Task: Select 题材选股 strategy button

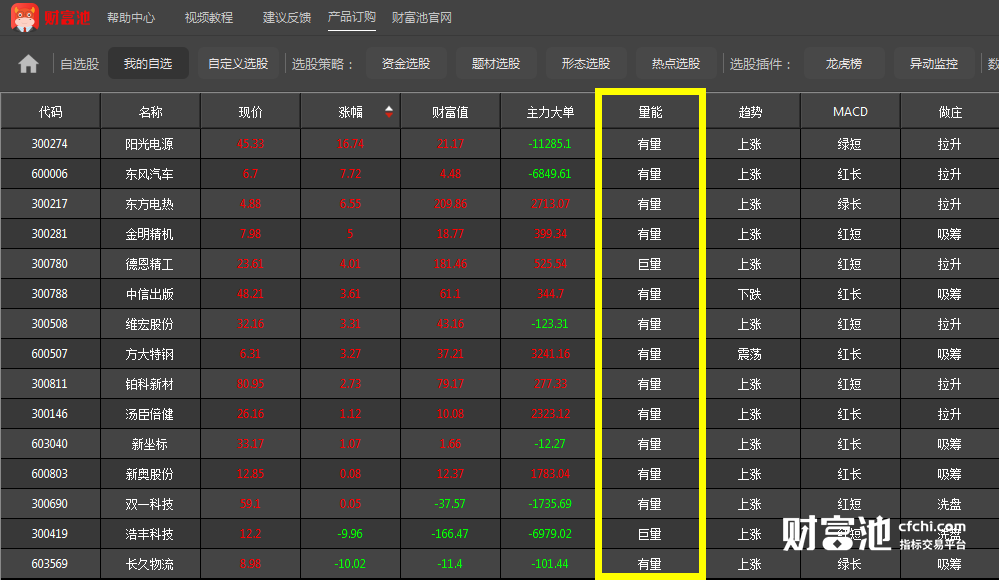Action: click(x=496, y=63)
